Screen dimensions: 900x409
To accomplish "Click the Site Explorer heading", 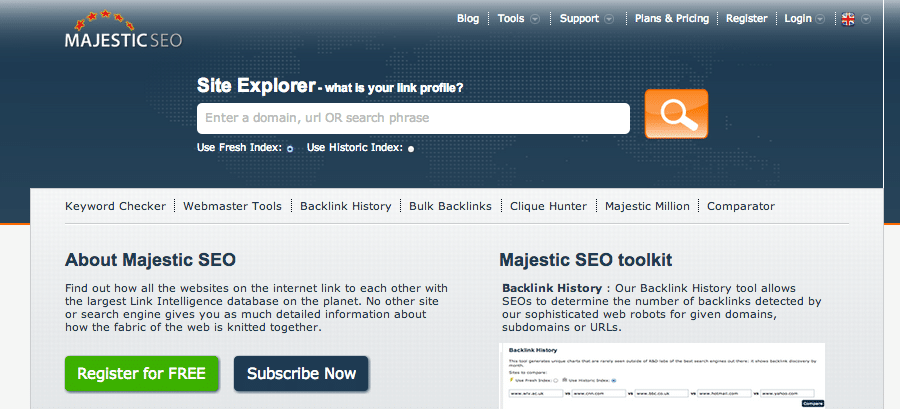I will (256, 85).
